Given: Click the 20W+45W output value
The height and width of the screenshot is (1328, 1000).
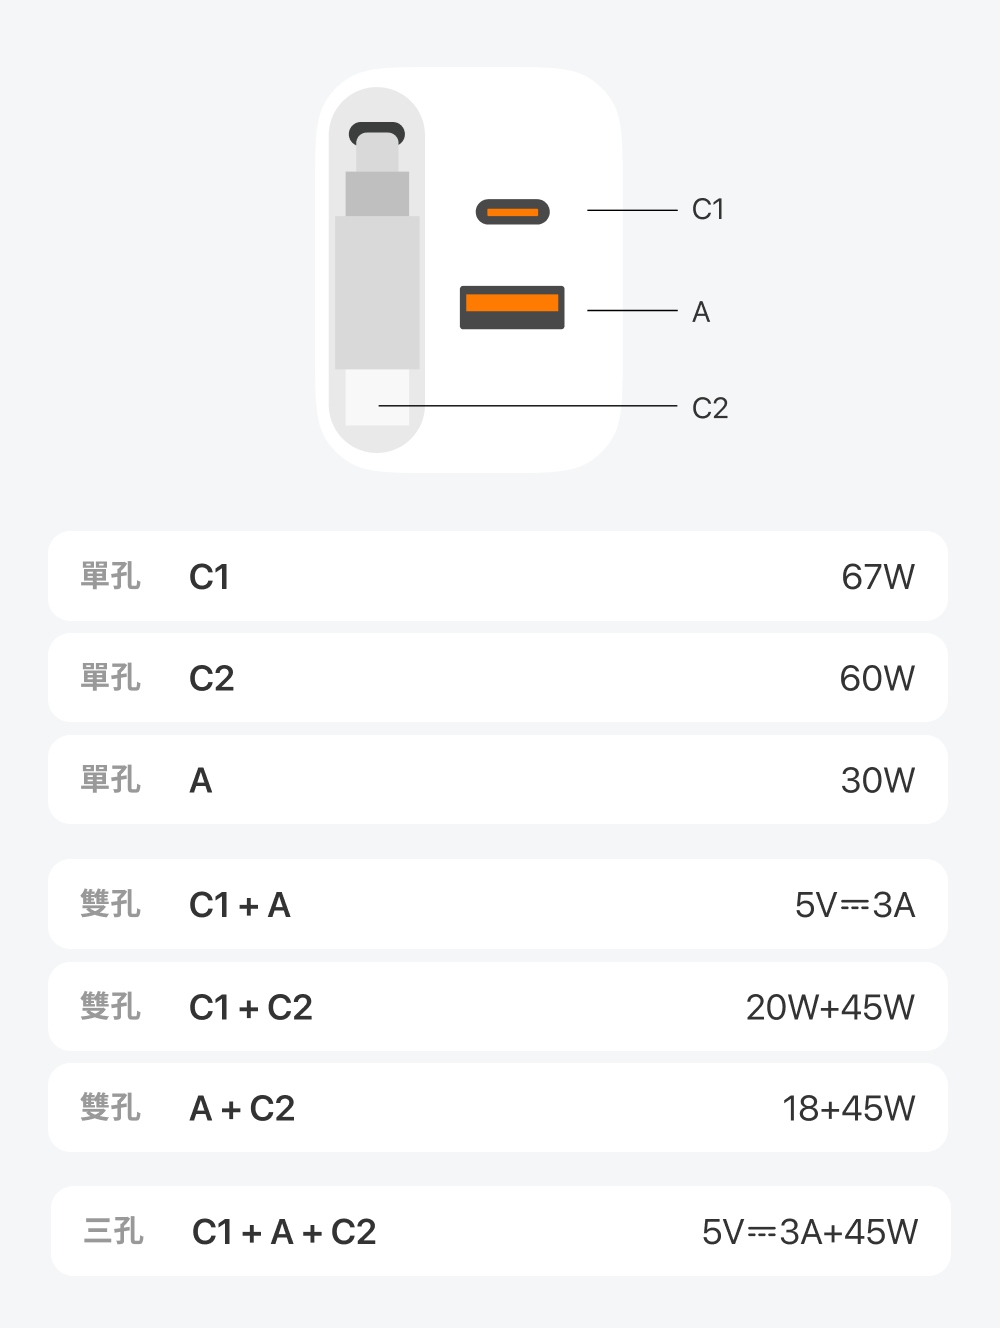Looking at the screenshot, I should 830,1008.
